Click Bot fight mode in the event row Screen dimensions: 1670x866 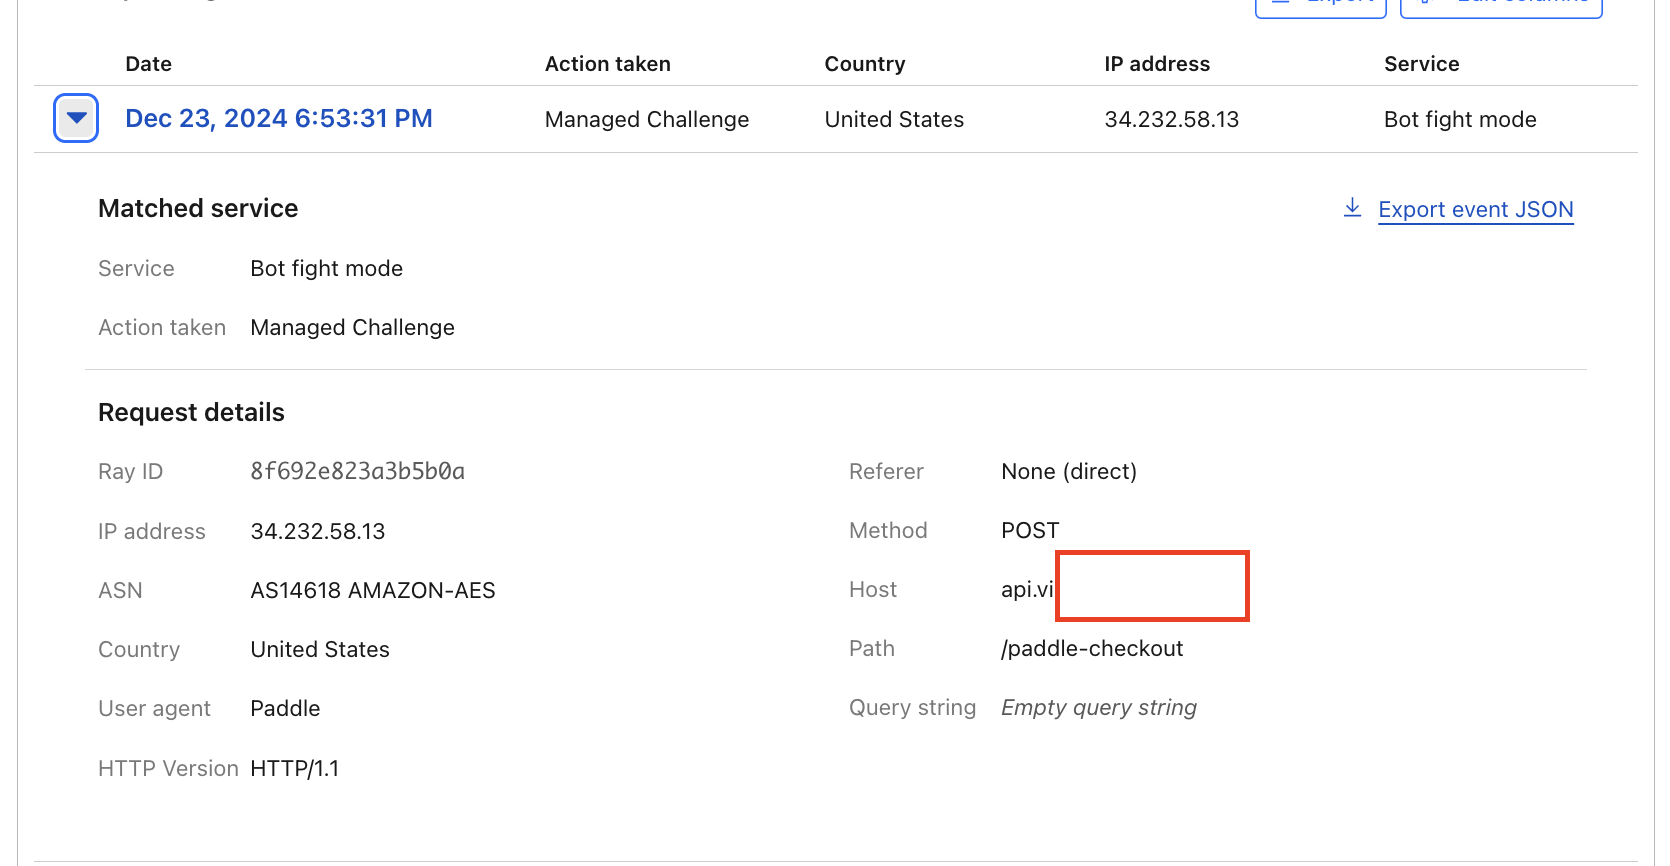click(1459, 119)
